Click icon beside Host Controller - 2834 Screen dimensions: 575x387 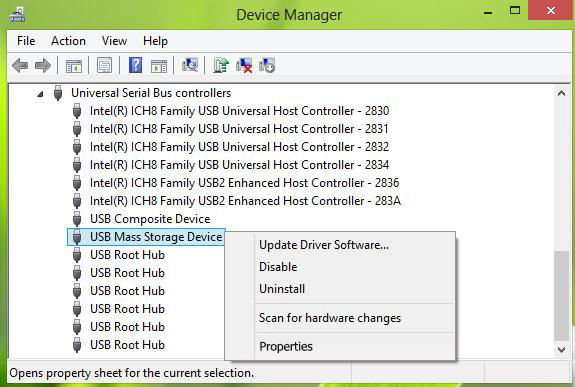point(77,165)
